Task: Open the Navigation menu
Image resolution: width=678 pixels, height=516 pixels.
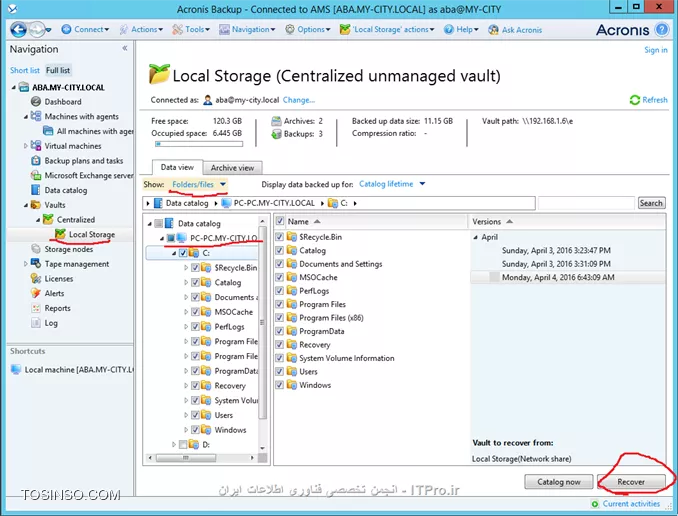Action: [247, 29]
